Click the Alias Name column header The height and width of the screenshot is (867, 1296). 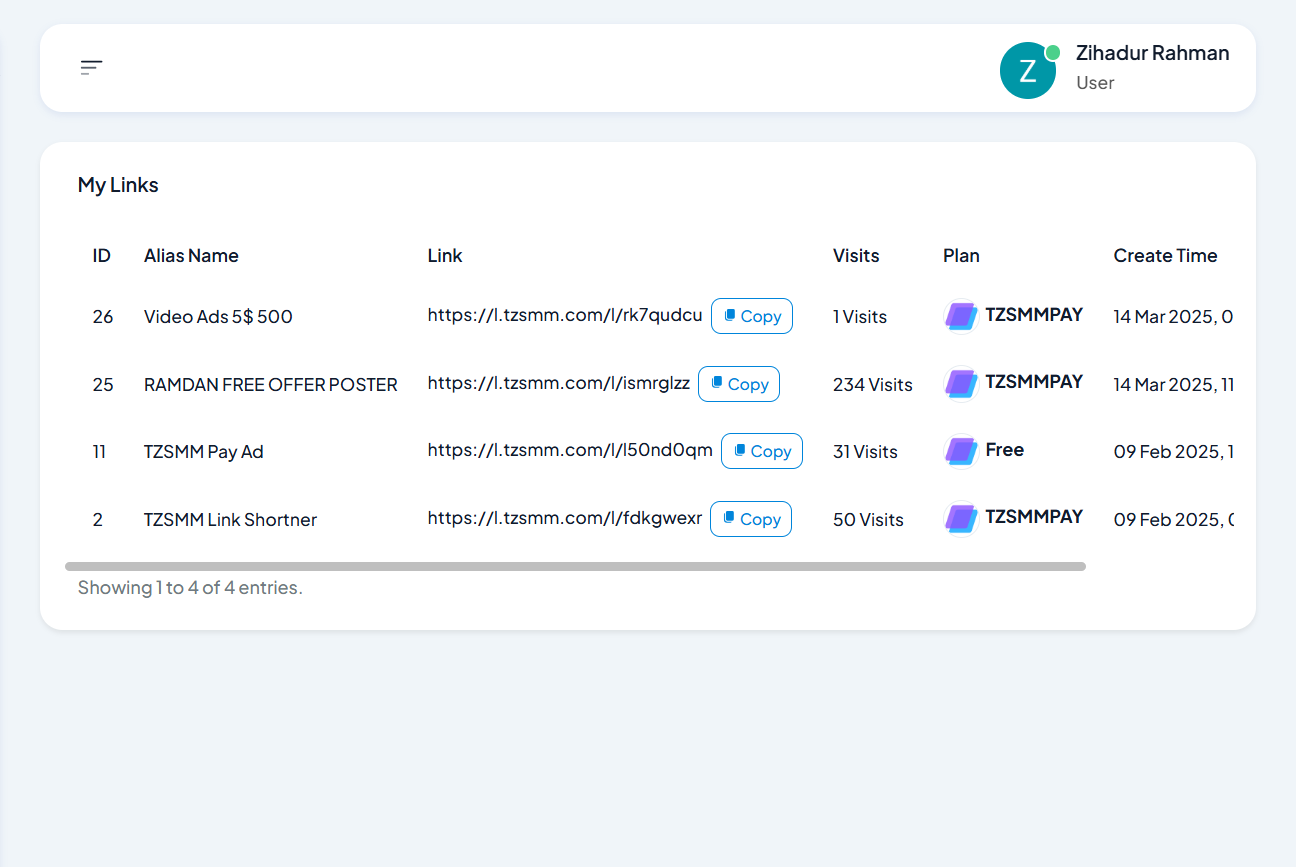click(x=191, y=255)
